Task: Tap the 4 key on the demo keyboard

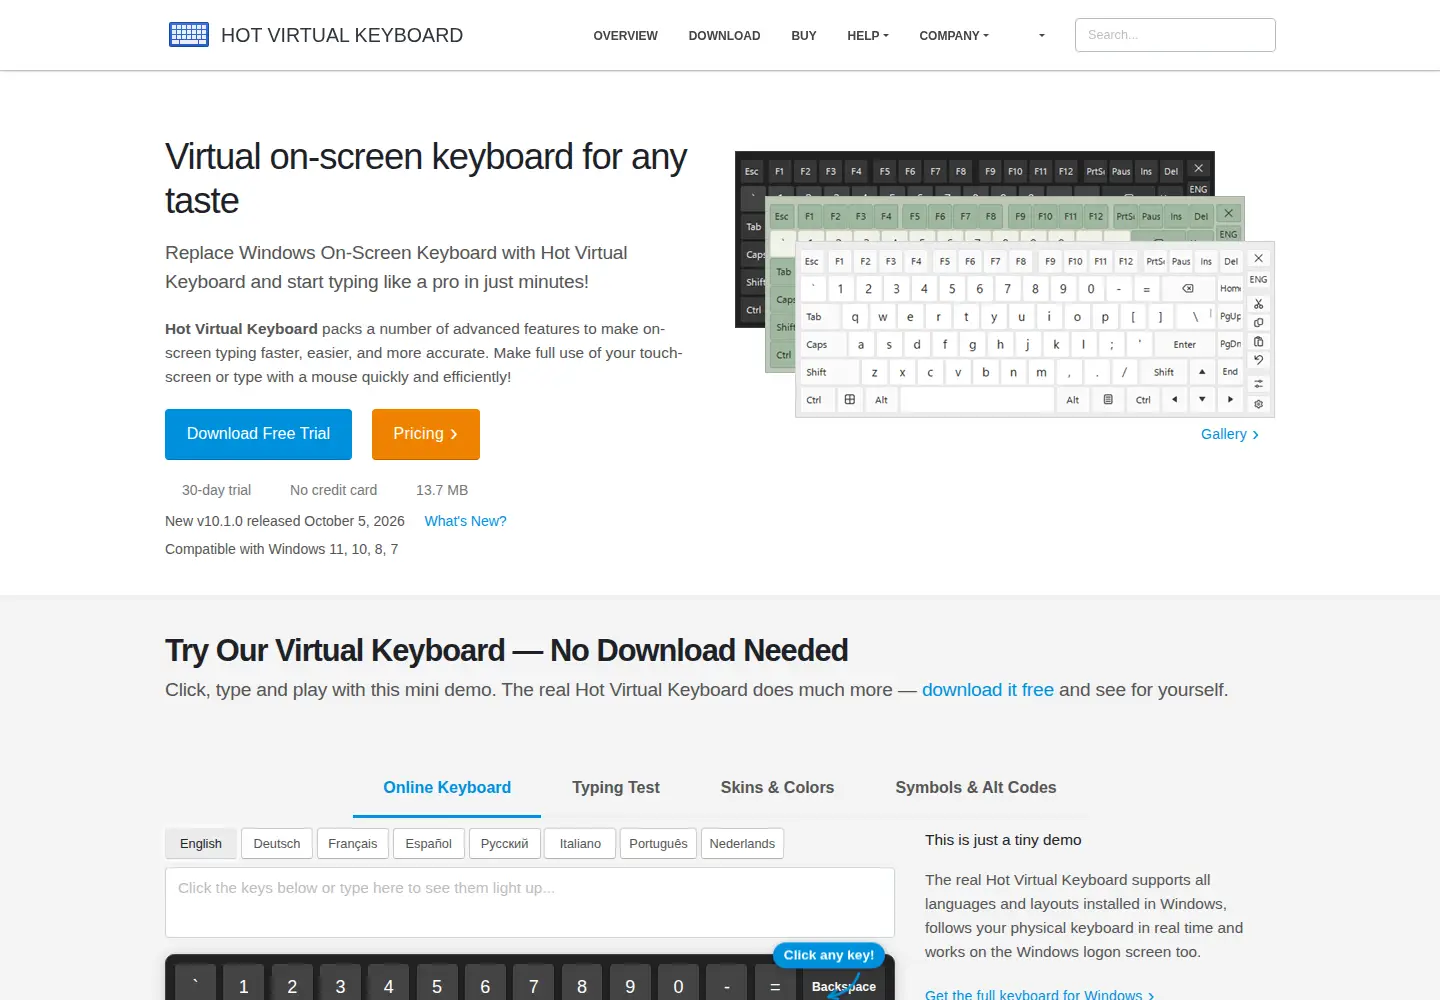Action: (x=388, y=984)
